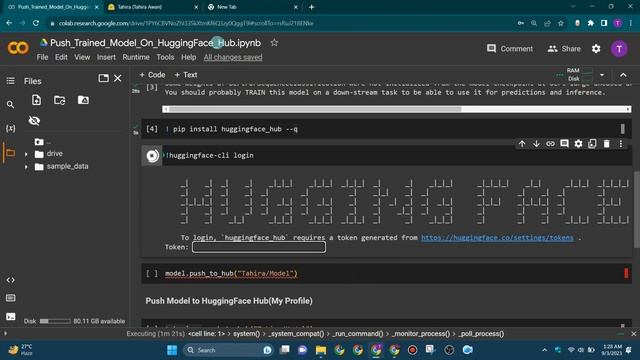Add a new Text cell
This screenshot has height=360, width=640.
(186, 75)
